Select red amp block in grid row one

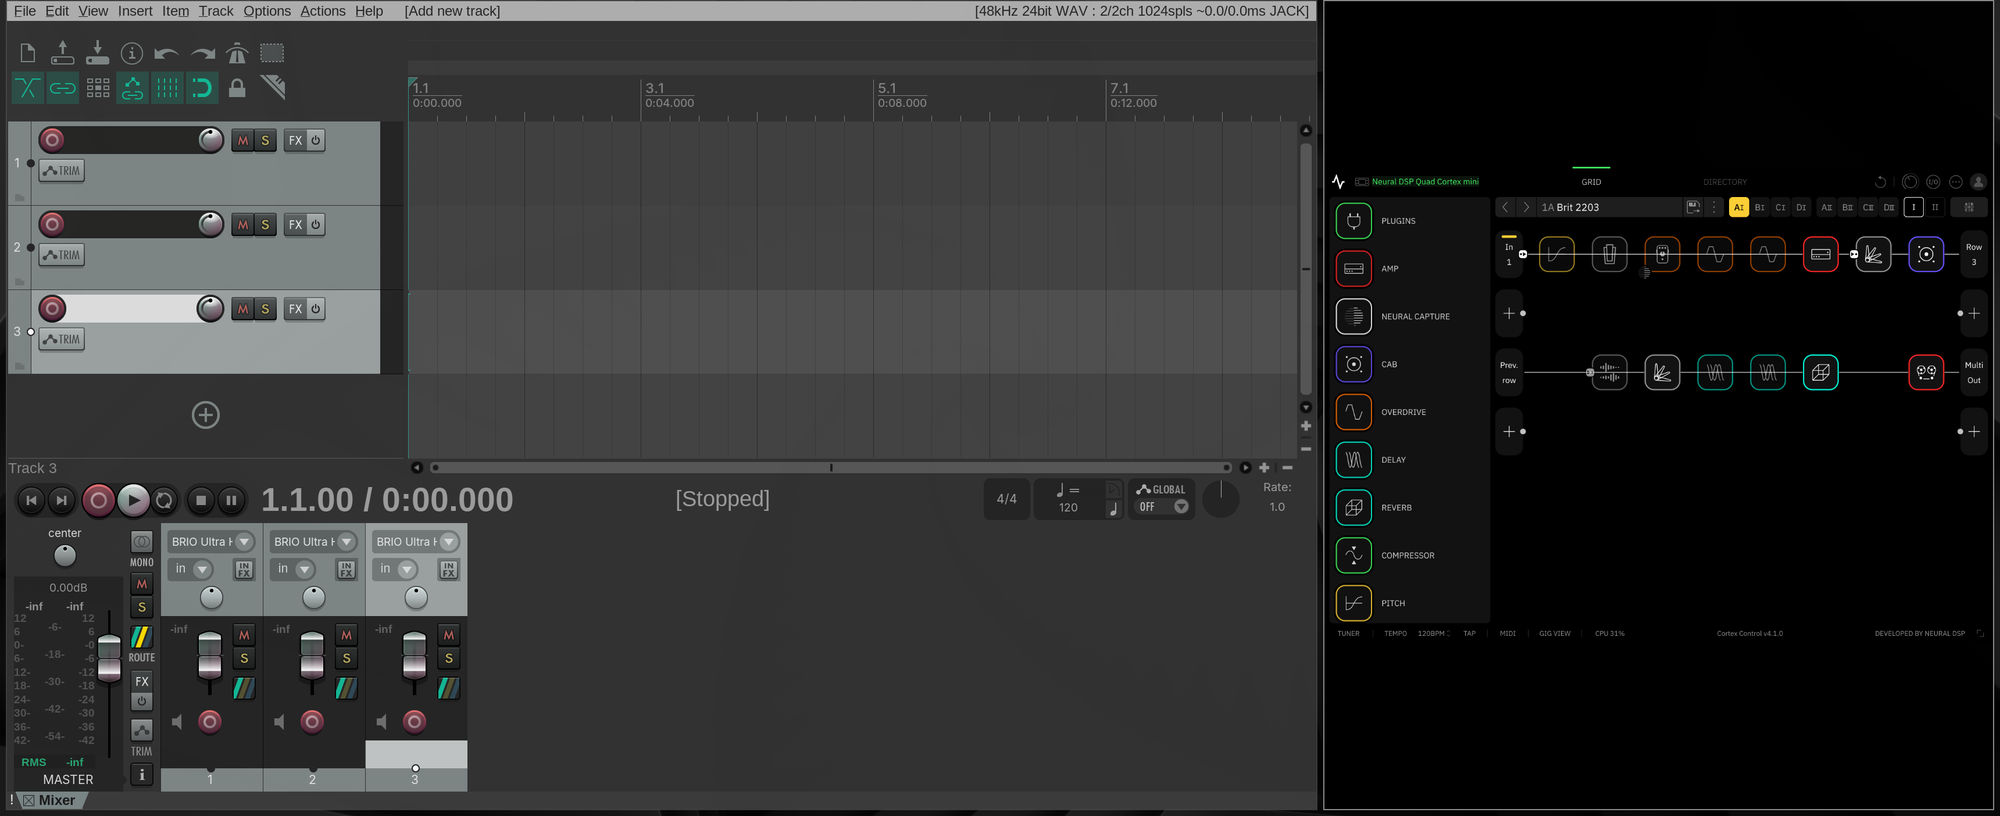(x=1821, y=255)
